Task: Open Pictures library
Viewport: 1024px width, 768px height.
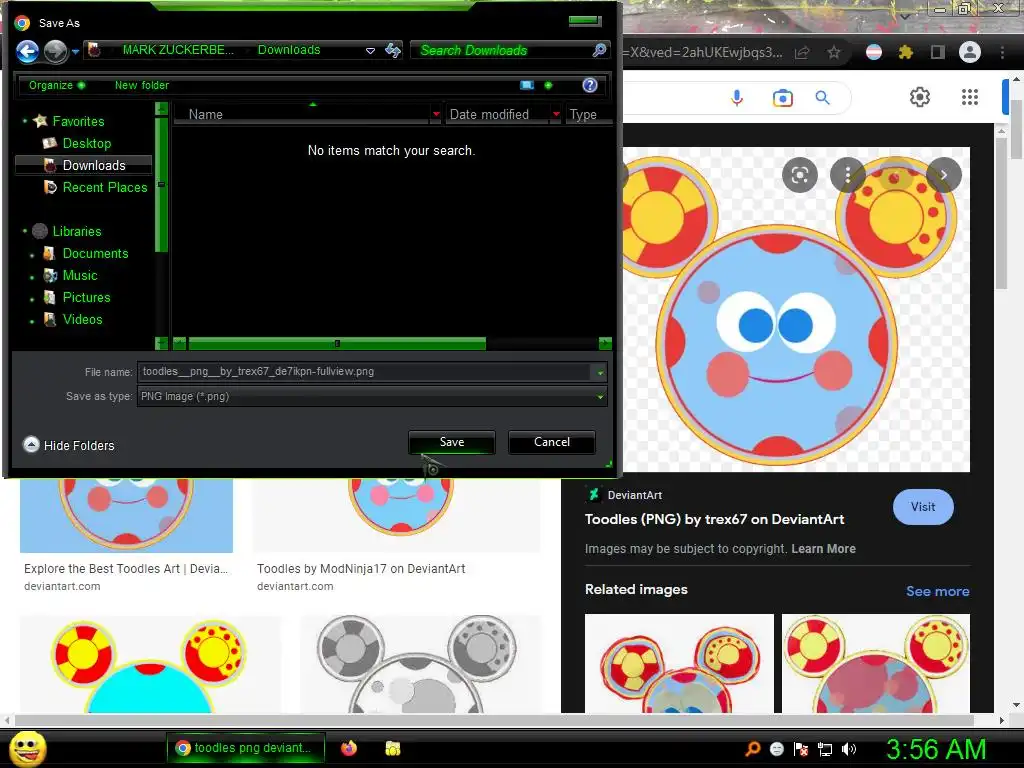Action: tap(86, 297)
